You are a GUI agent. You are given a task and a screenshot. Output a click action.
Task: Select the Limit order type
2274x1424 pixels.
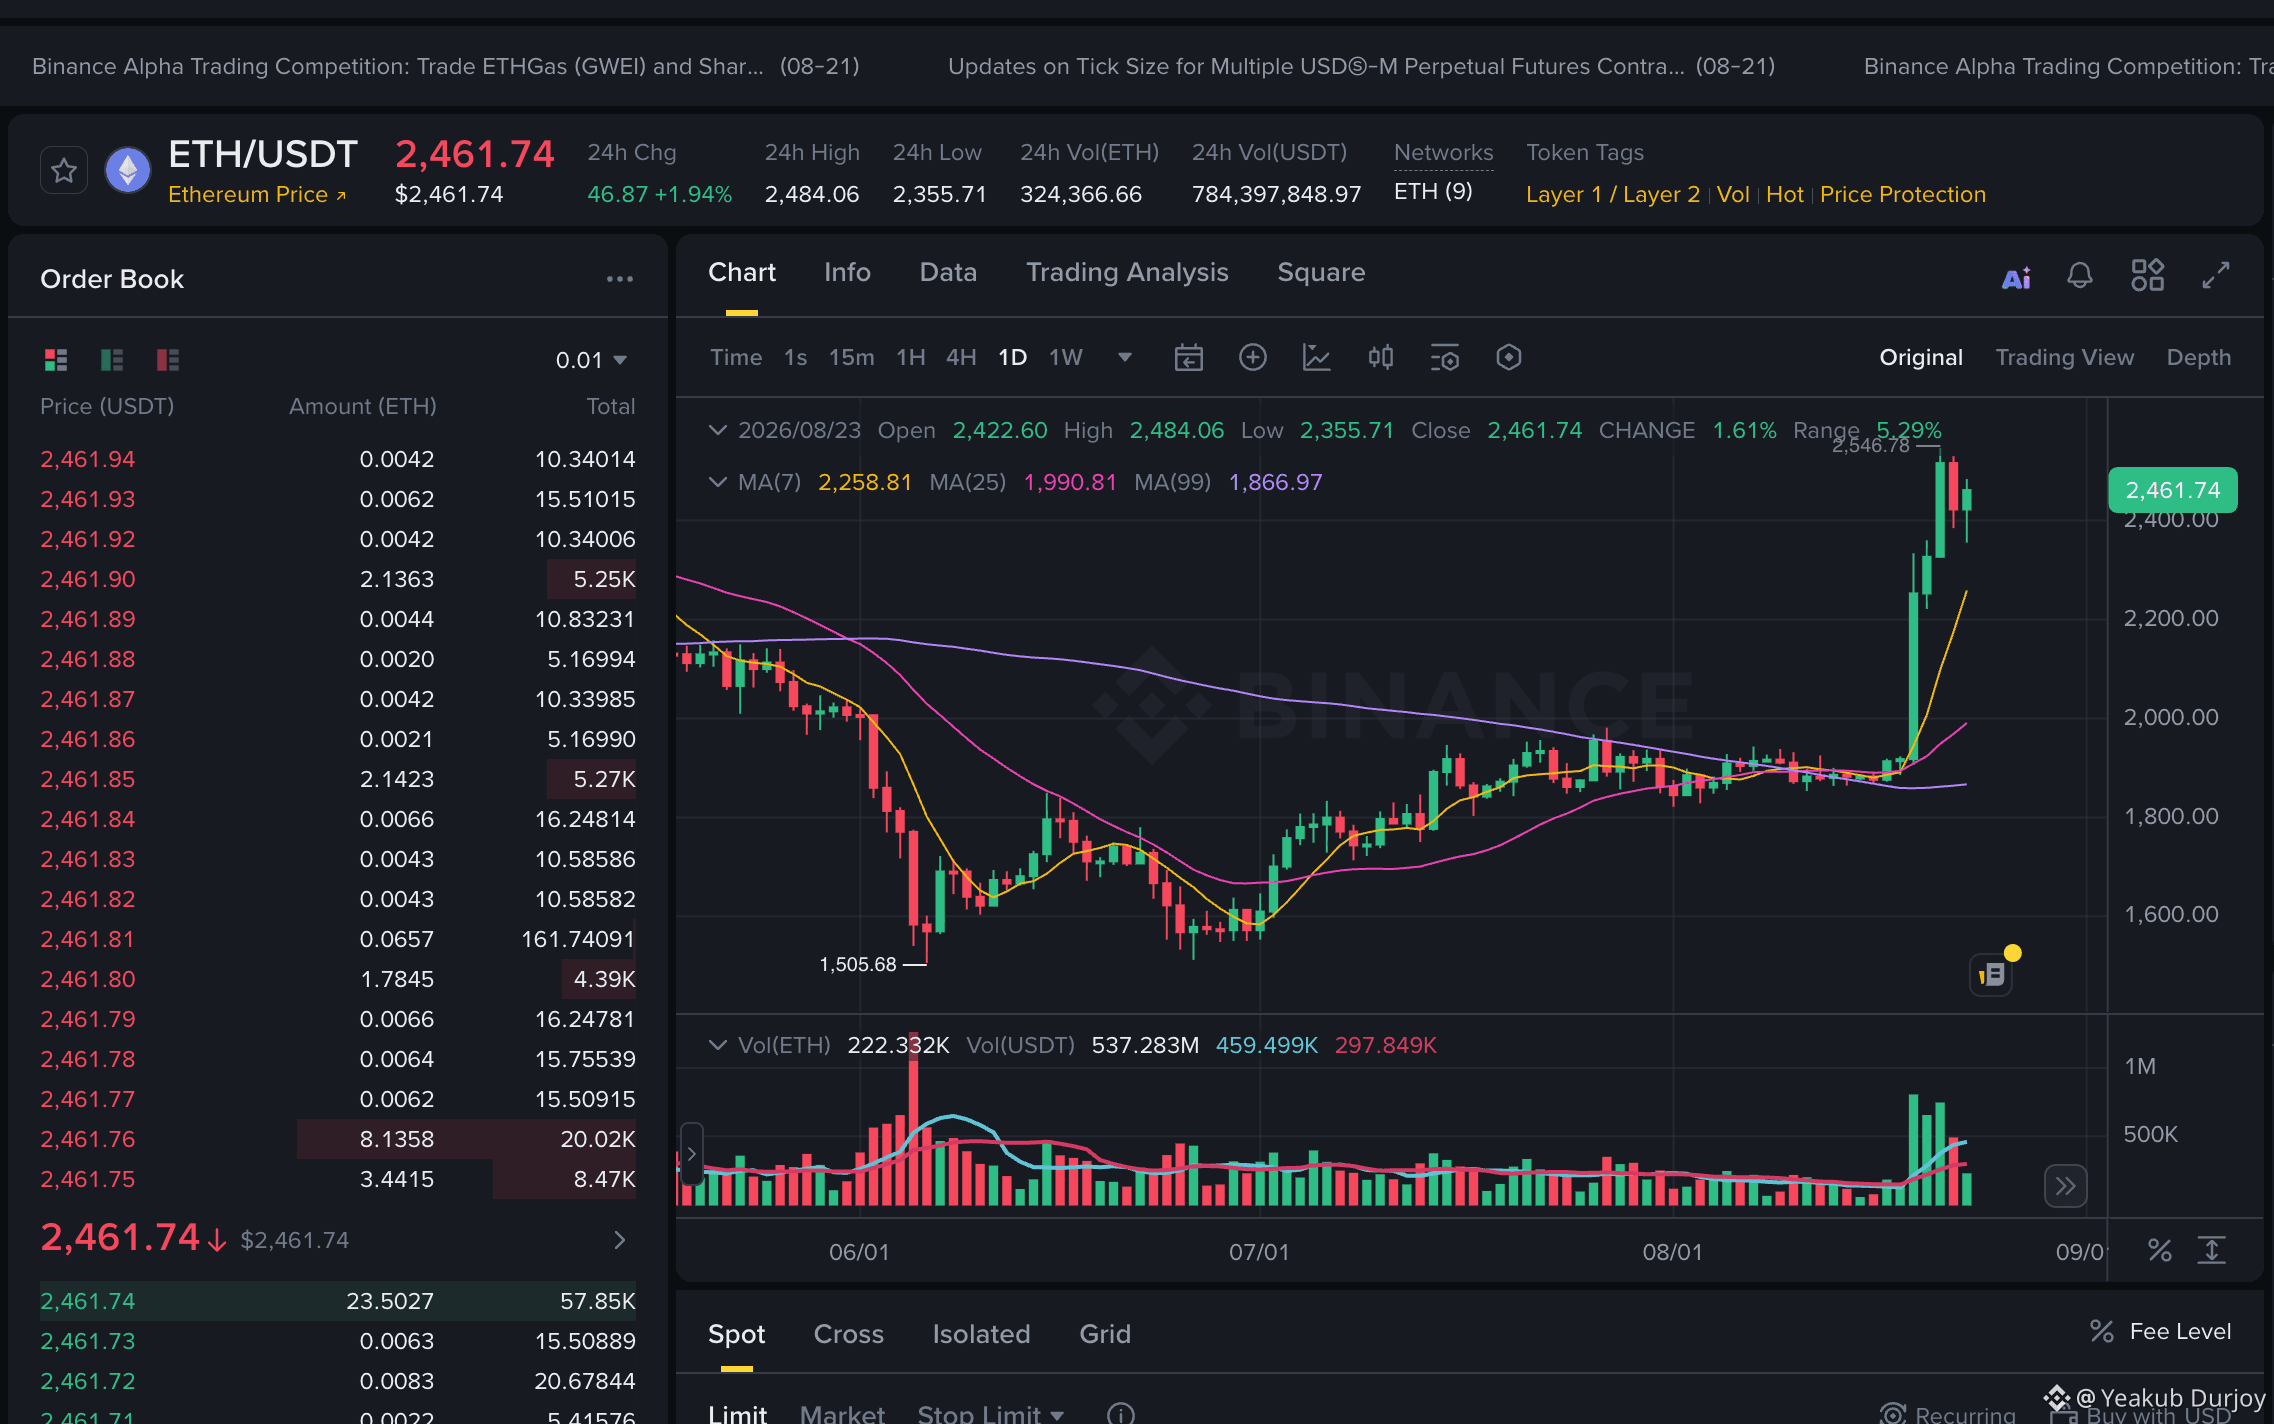[737, 1414]
